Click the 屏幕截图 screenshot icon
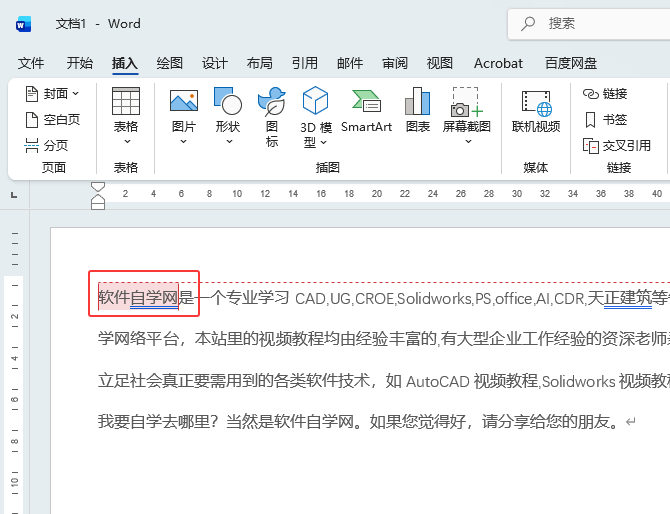 pos(467,102)
